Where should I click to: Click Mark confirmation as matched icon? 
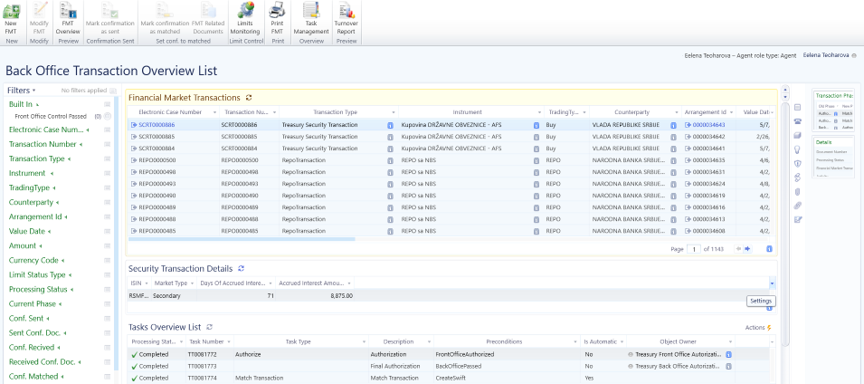(164, 10)
